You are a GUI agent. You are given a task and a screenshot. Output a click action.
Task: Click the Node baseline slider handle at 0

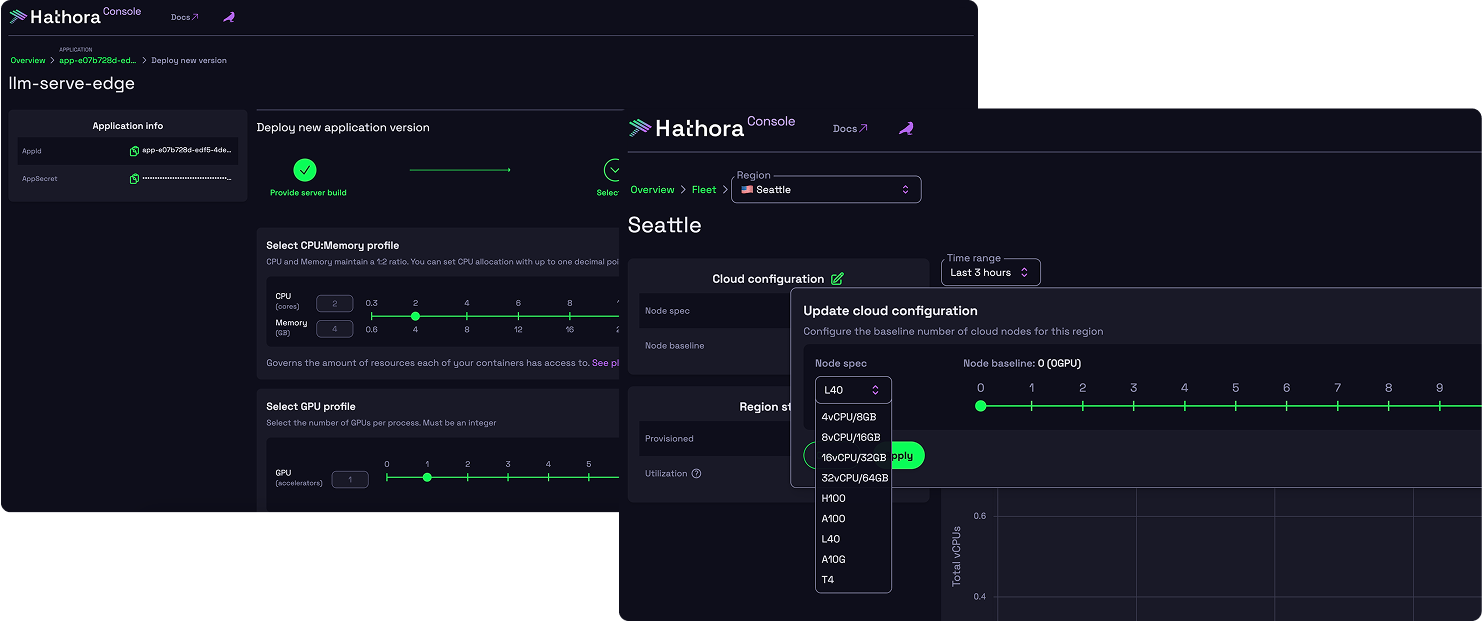(x=980, y=406)
